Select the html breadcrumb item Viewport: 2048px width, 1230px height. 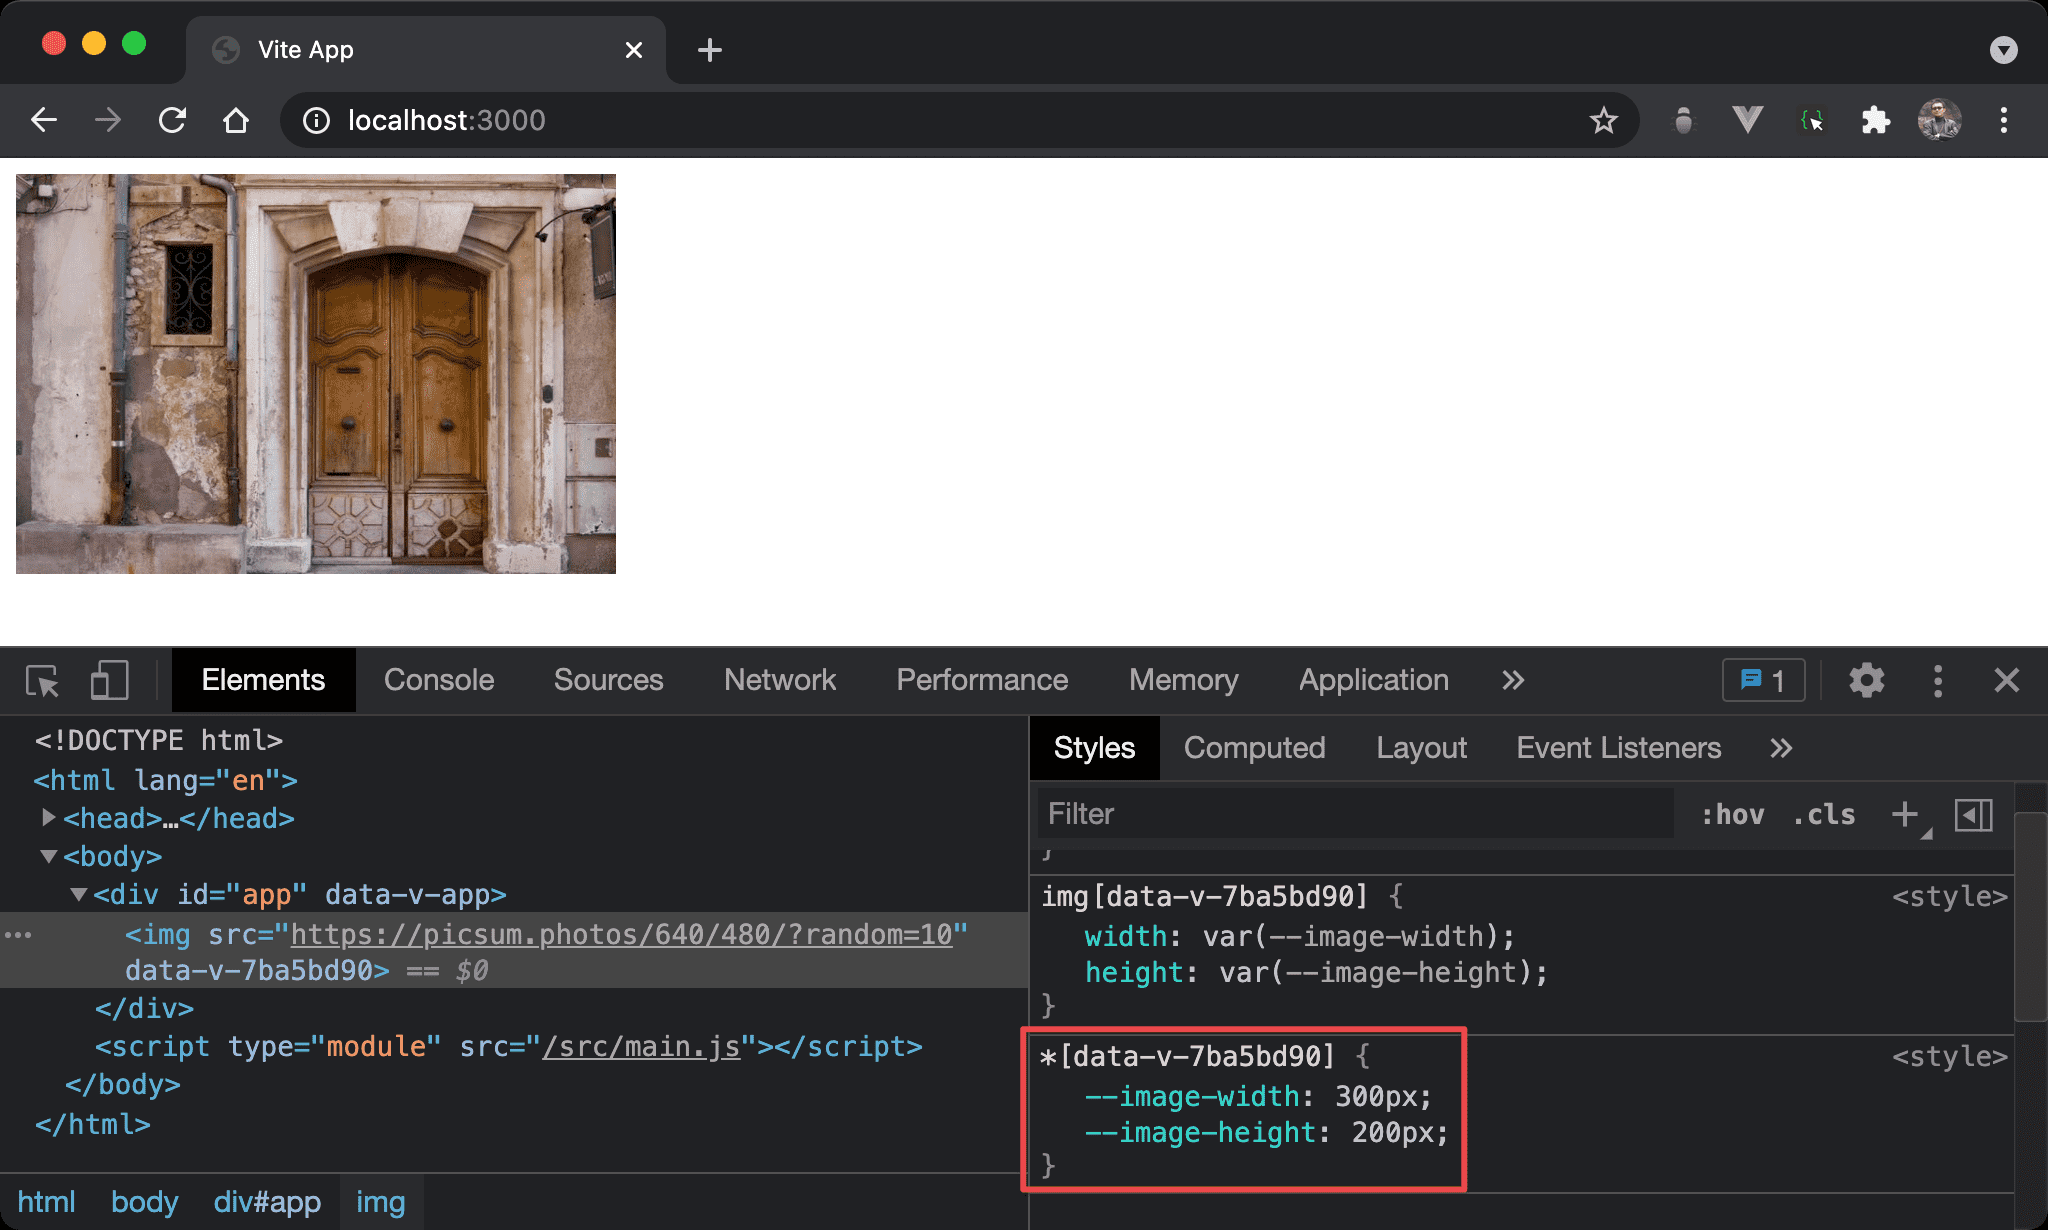pyautogui.click(x=47, y=1202)
